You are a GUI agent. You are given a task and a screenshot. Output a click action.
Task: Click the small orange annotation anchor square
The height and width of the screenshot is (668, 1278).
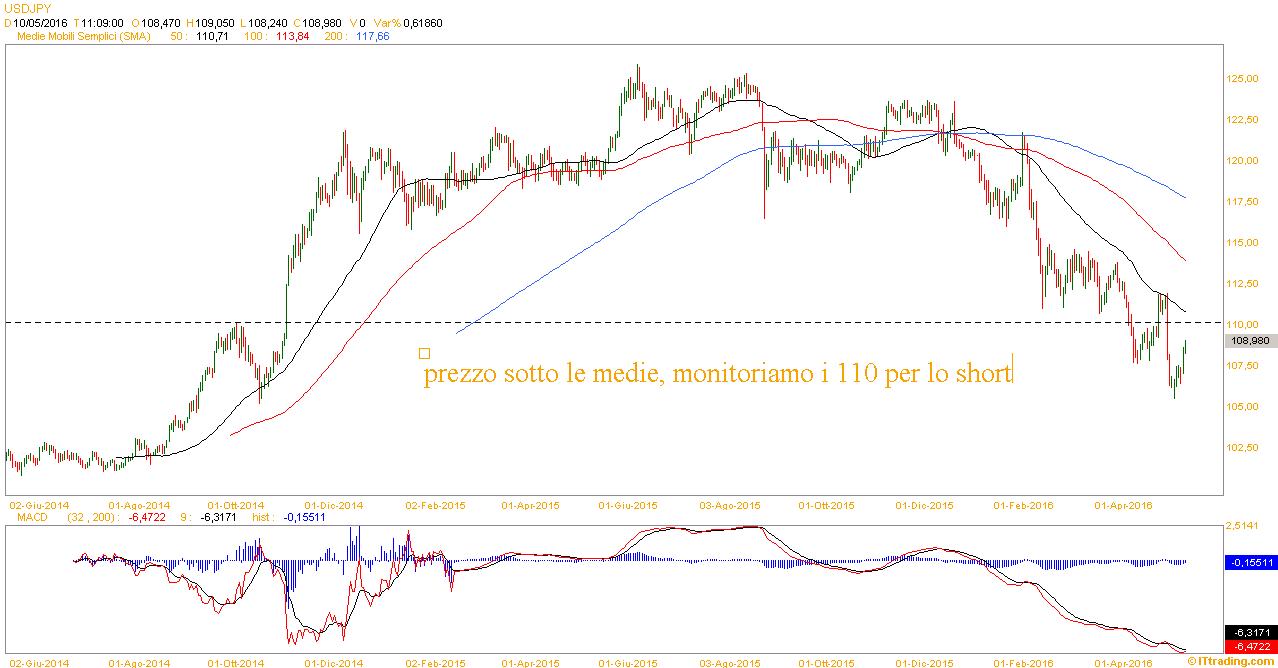click(424, 353)
